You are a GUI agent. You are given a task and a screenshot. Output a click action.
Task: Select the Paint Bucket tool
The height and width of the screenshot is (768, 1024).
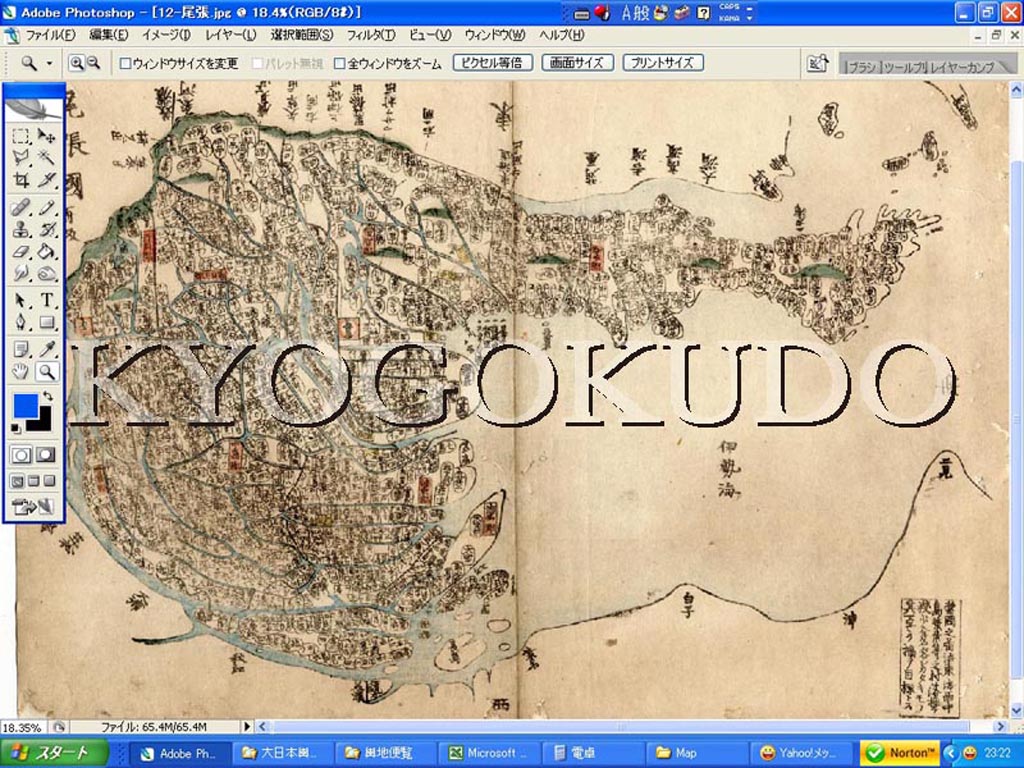click(46, 251)
